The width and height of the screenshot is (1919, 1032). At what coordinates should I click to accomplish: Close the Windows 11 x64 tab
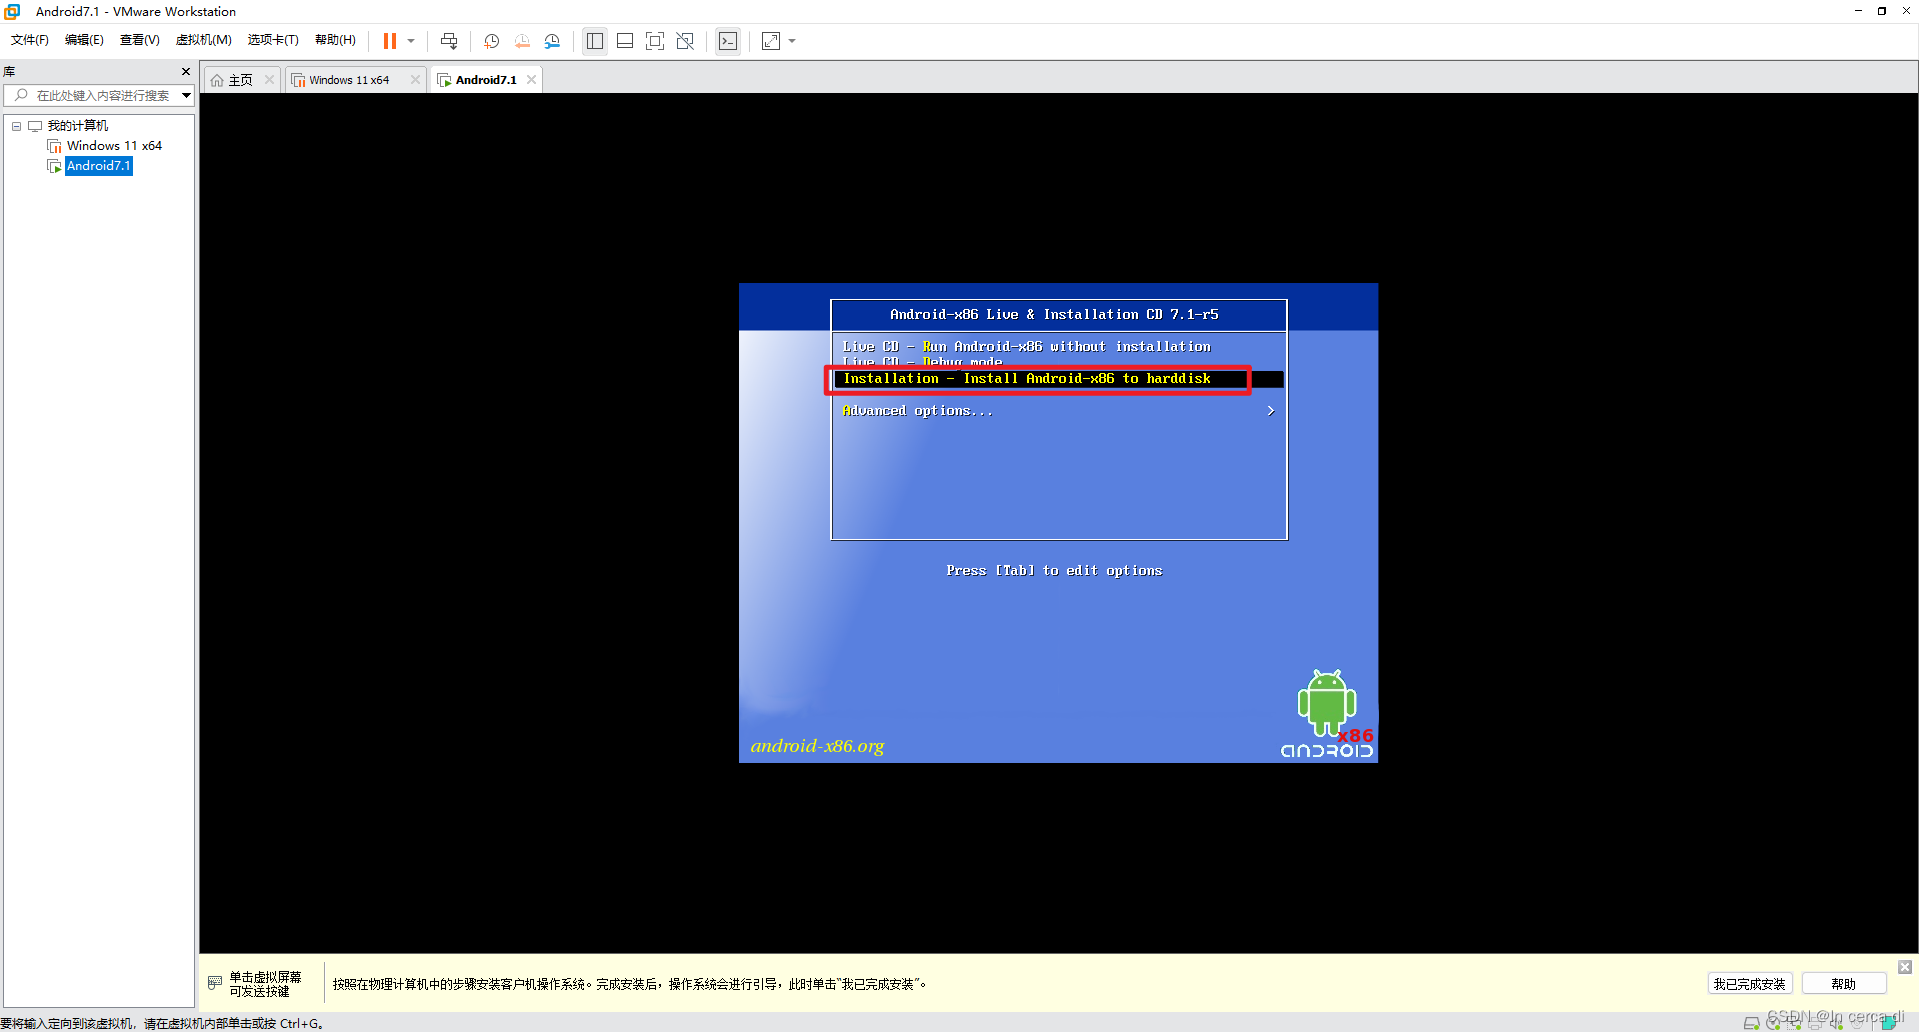(x=415, y=80)
